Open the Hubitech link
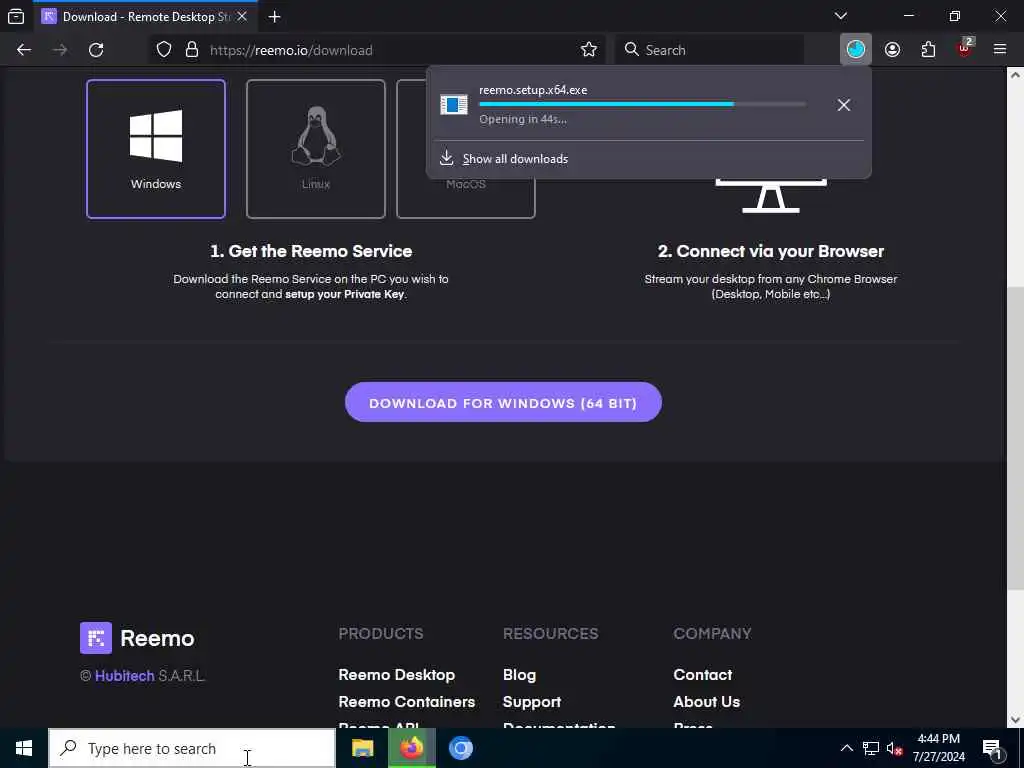Viewport: 1024px width, 768px height. tap(124, 676)
